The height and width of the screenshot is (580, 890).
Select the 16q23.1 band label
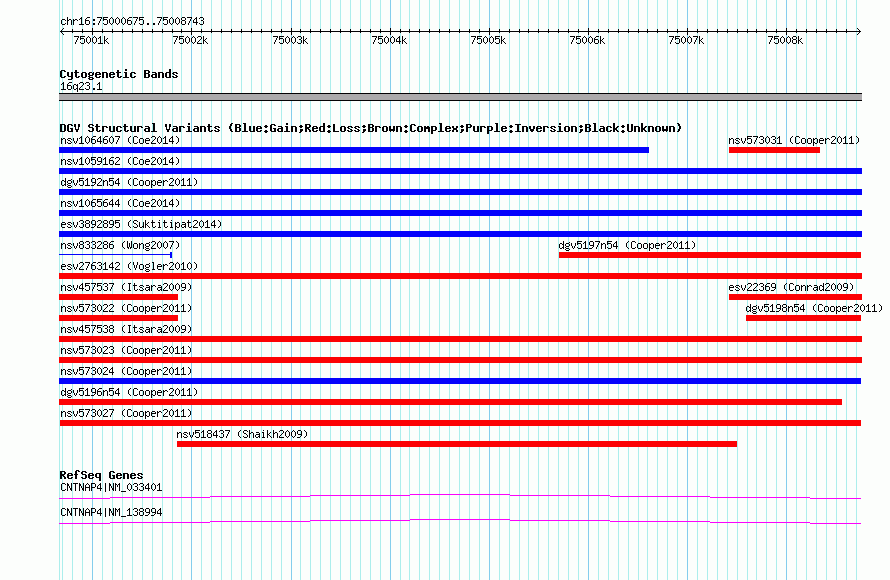click(x=81, y=86)
